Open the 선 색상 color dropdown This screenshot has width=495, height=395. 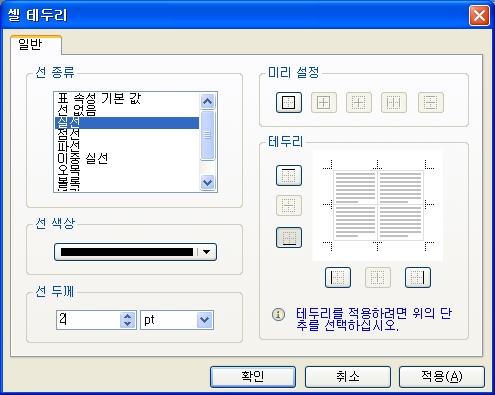click(x=206, y=252)
